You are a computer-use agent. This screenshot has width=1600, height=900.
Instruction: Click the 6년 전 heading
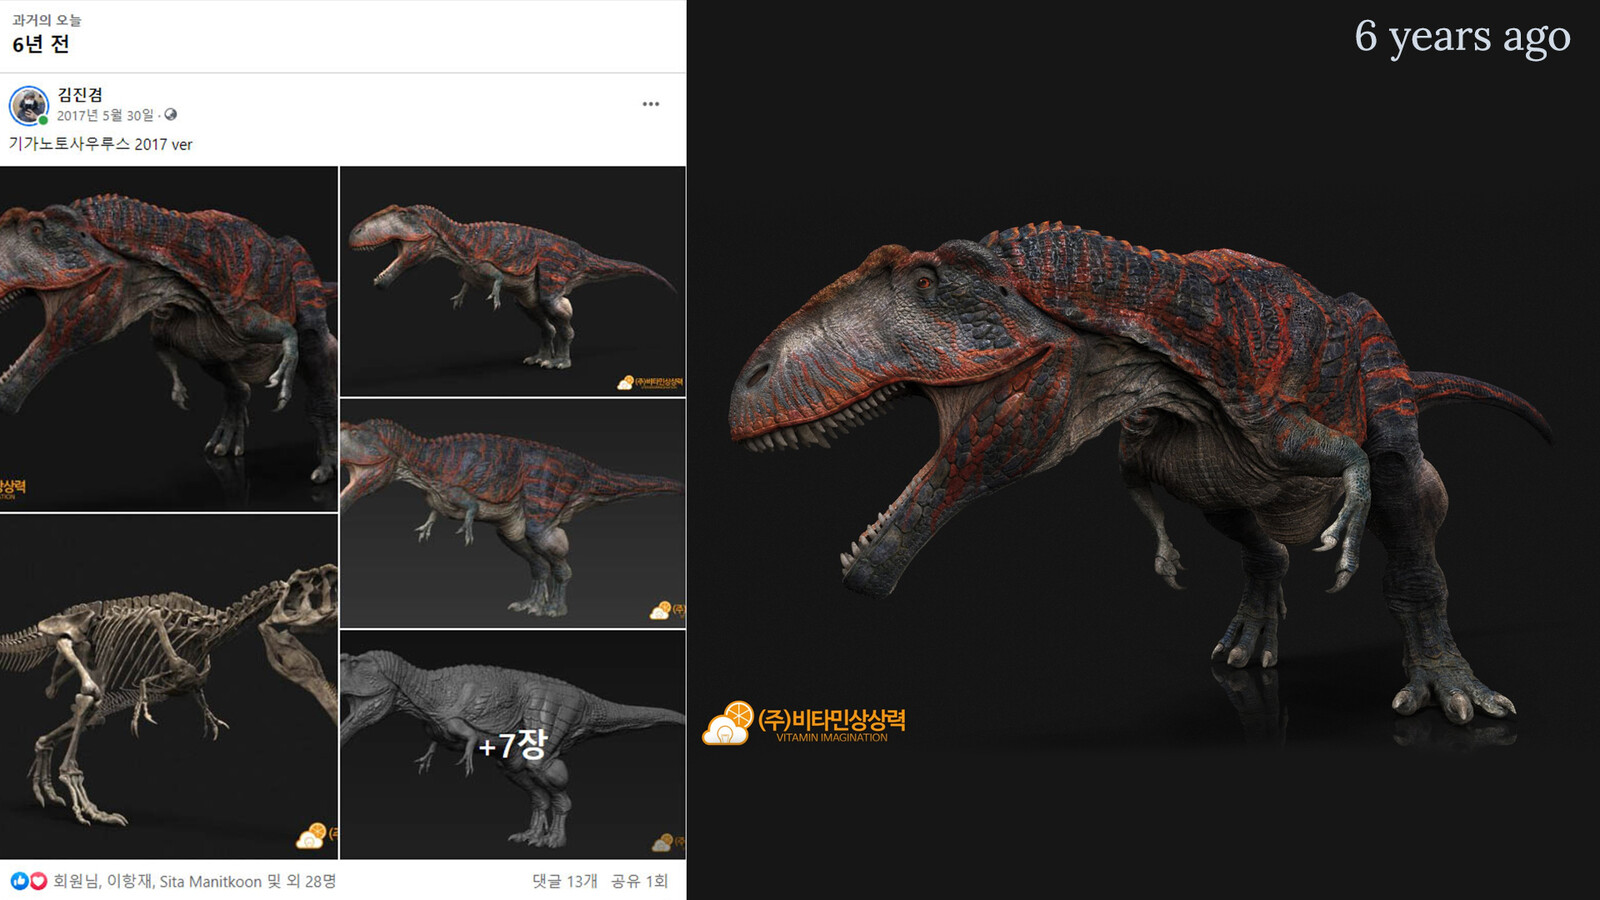click(41, 44)
